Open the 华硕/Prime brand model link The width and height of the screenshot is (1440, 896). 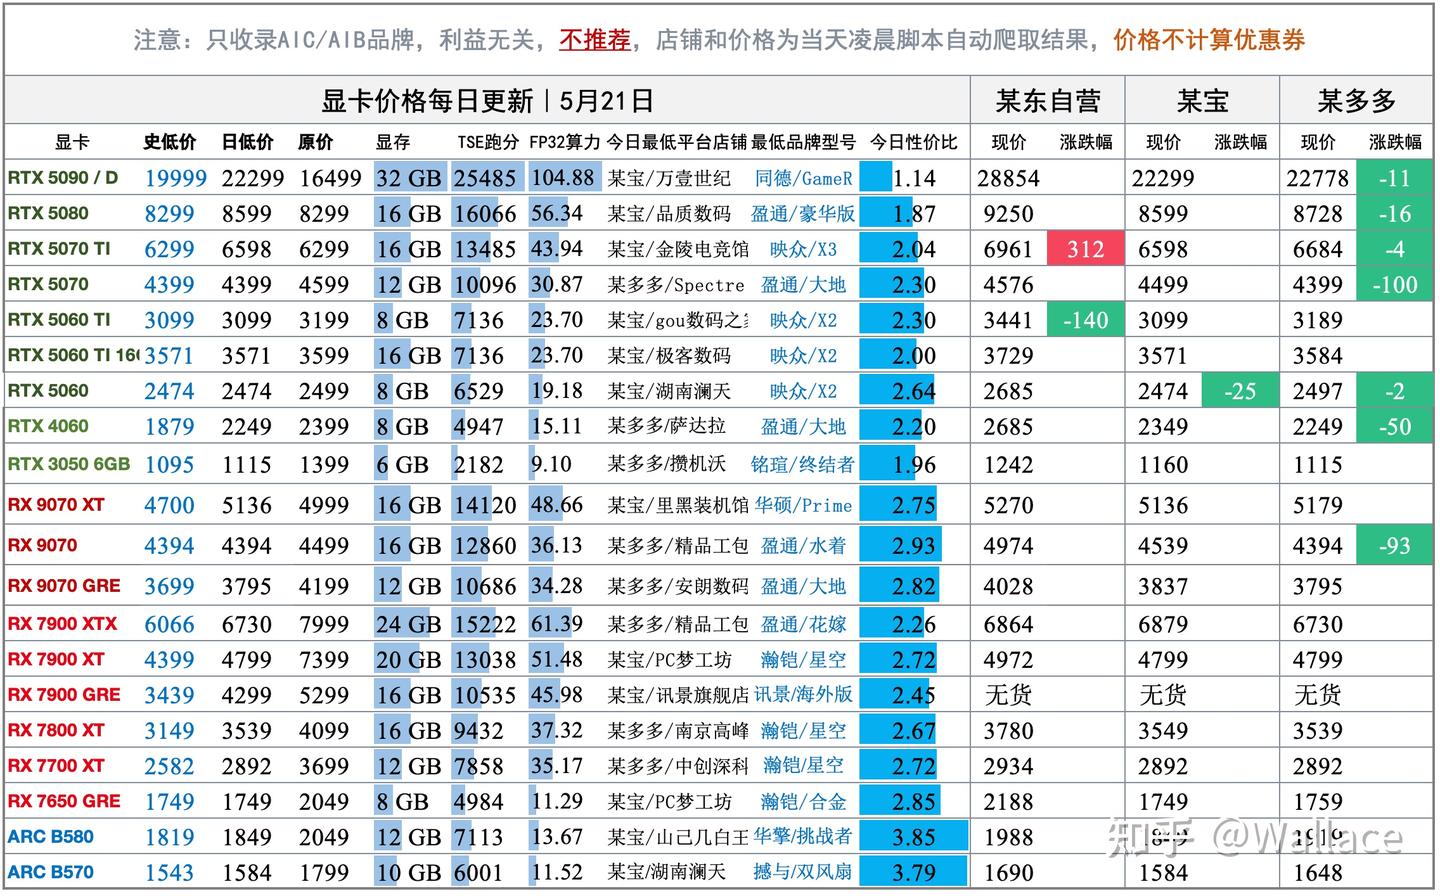803,505
